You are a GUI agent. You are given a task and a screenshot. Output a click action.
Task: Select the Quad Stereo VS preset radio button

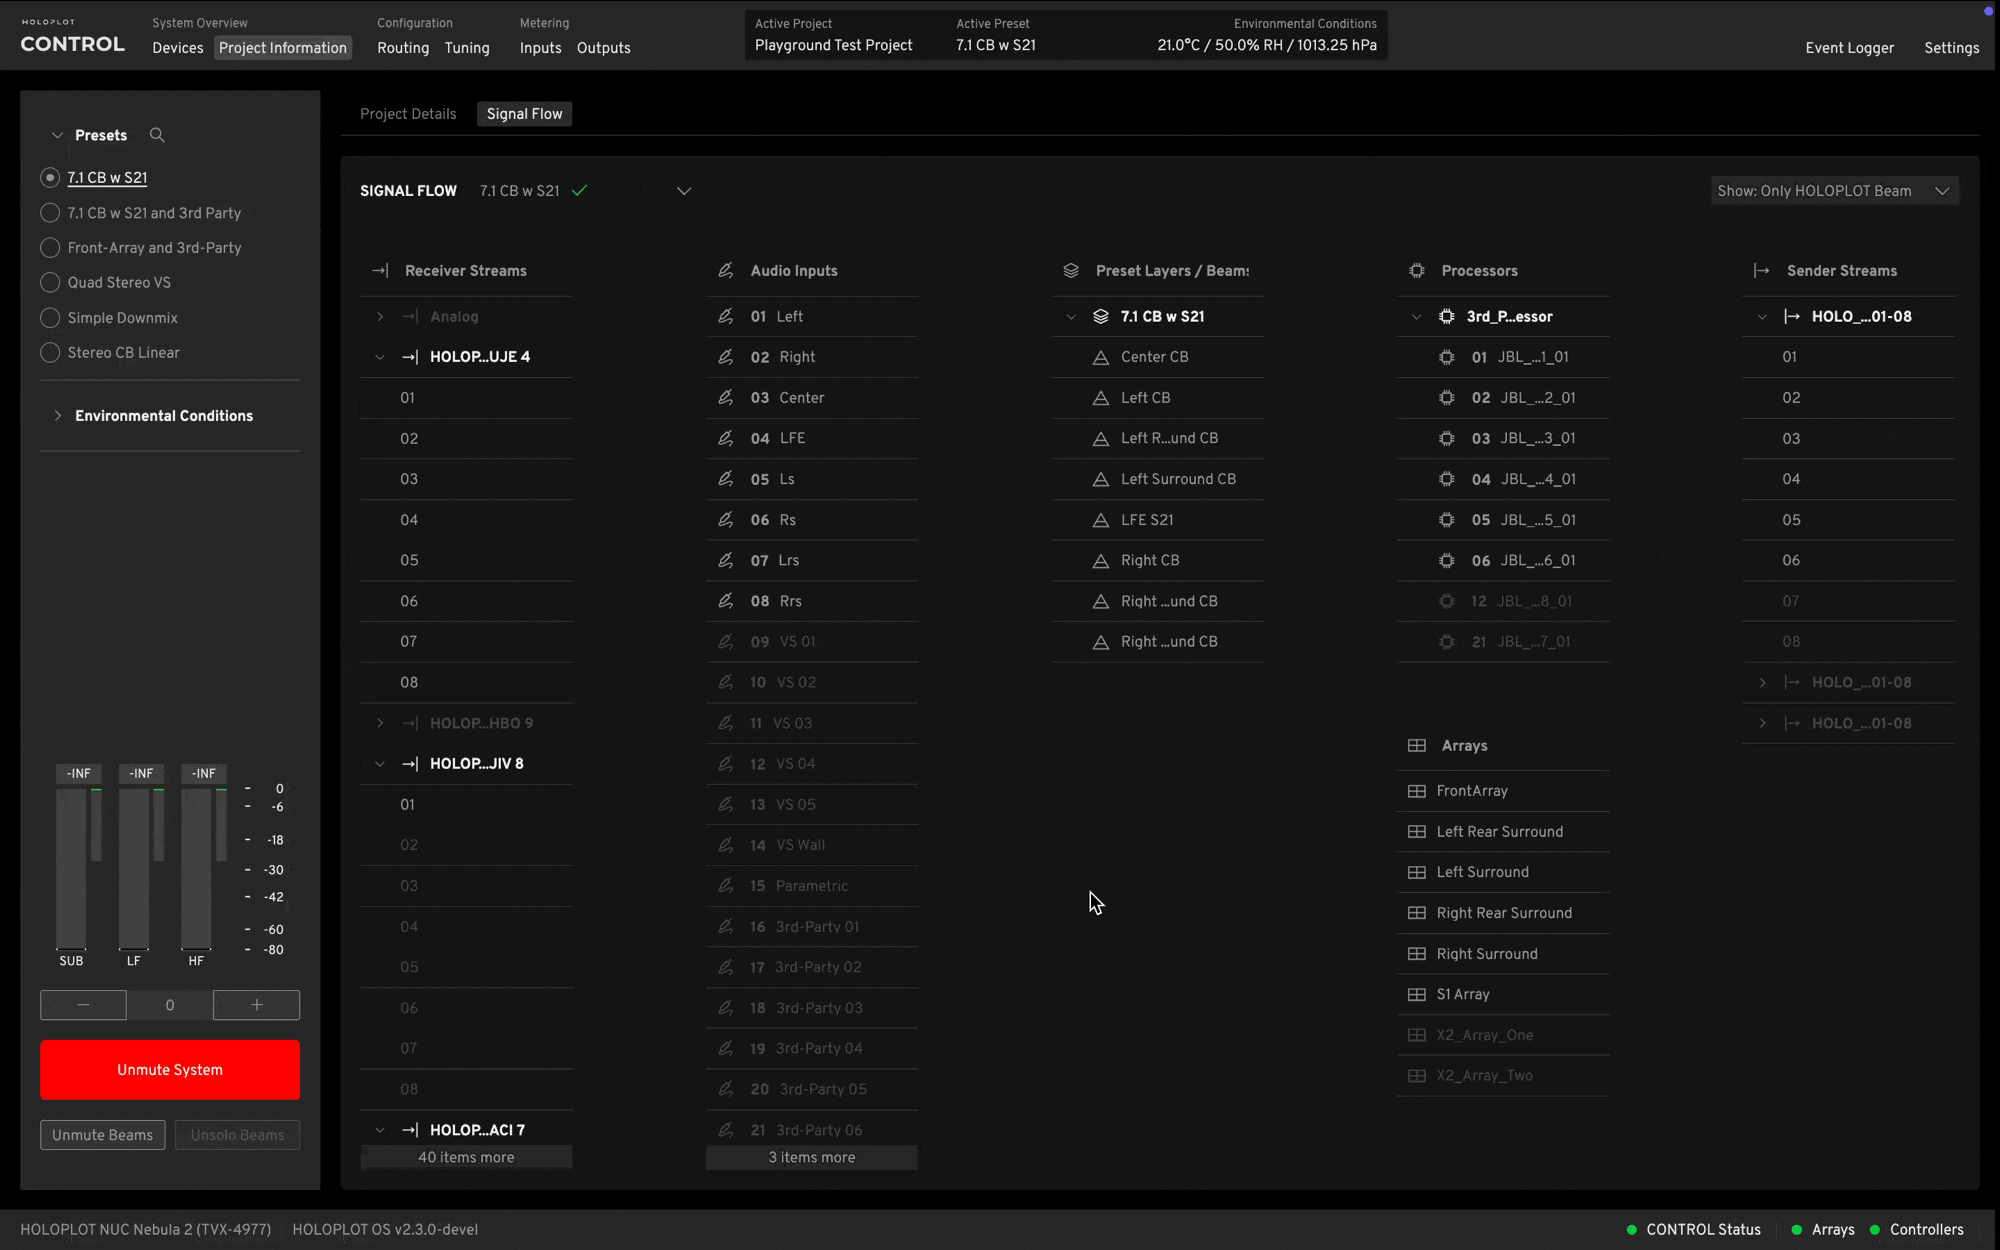pos(50,283)
